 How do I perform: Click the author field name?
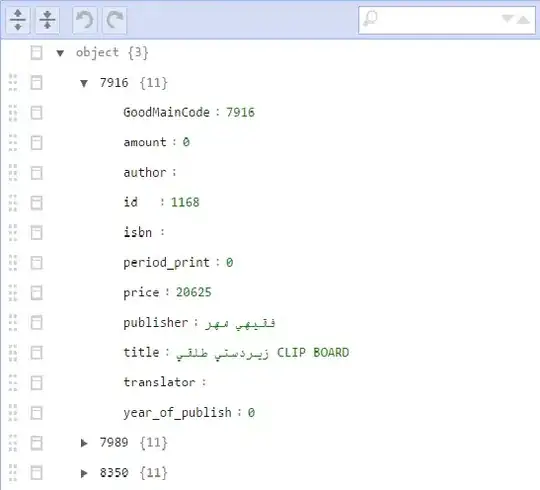[145, 173]
